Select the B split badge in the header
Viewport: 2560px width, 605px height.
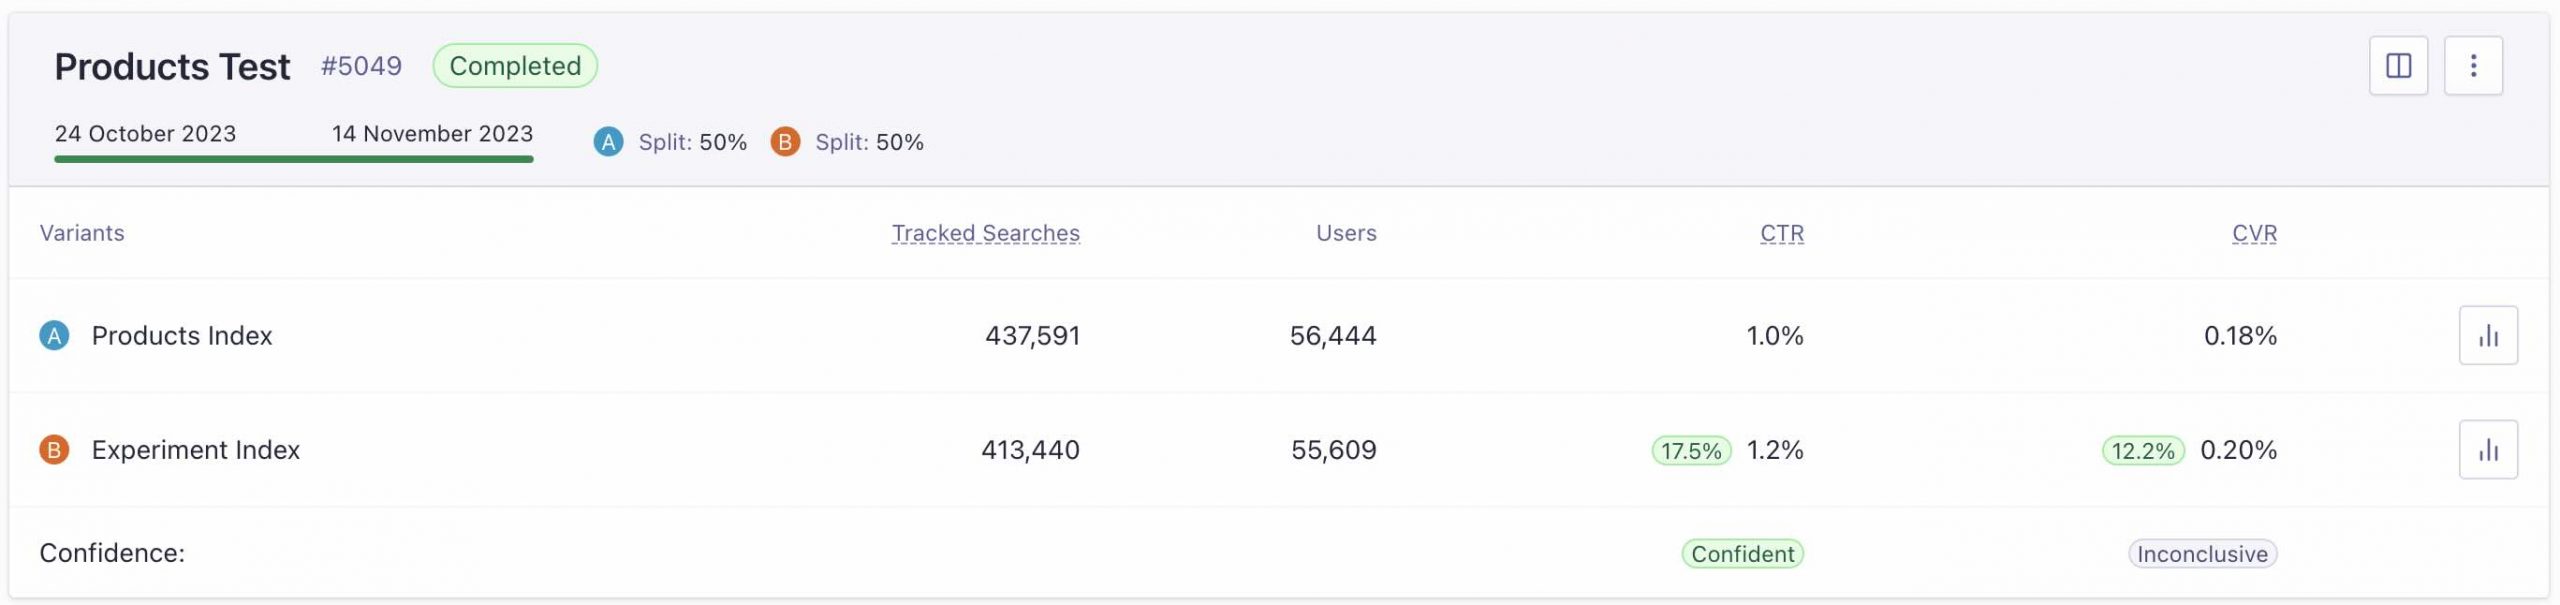[x=787, y=141]
